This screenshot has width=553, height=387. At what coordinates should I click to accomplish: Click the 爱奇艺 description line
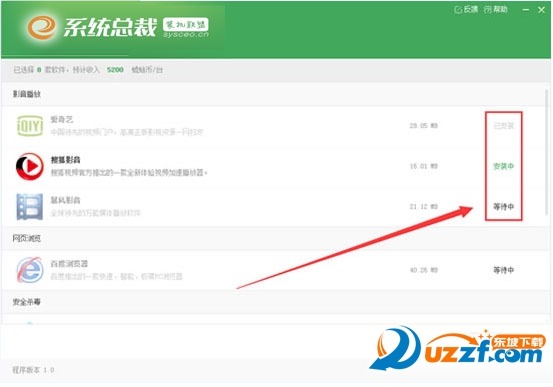[x=127, y=132]
